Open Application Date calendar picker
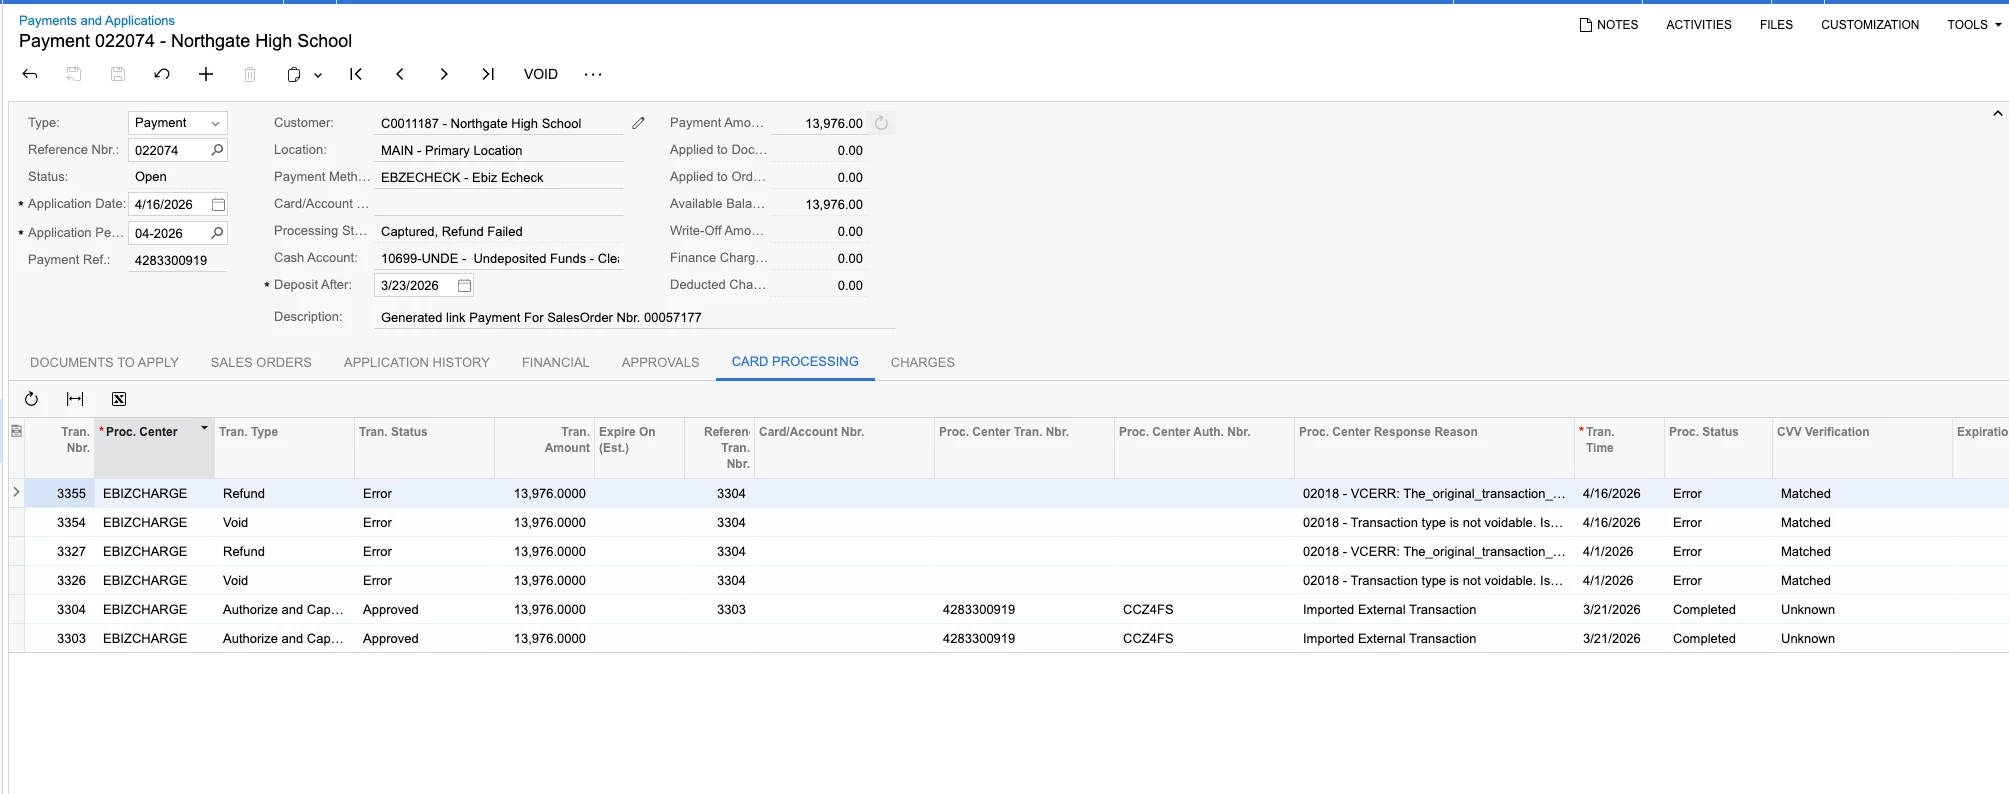 [218, 204]
